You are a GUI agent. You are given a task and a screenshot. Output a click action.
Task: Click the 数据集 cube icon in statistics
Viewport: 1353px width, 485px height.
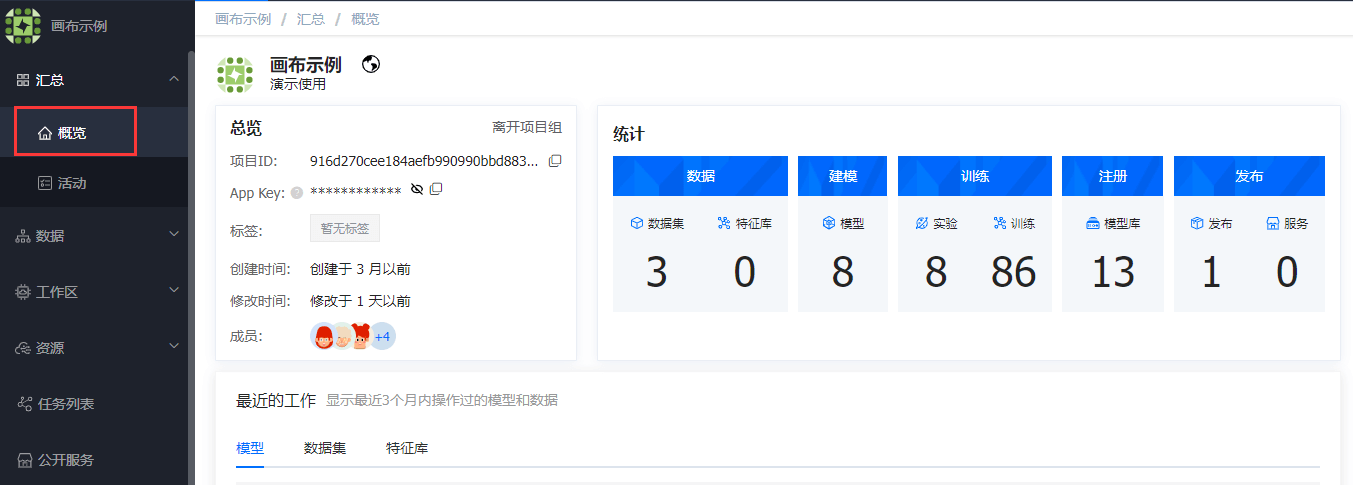pyautogui.click(x=636, y=223)
